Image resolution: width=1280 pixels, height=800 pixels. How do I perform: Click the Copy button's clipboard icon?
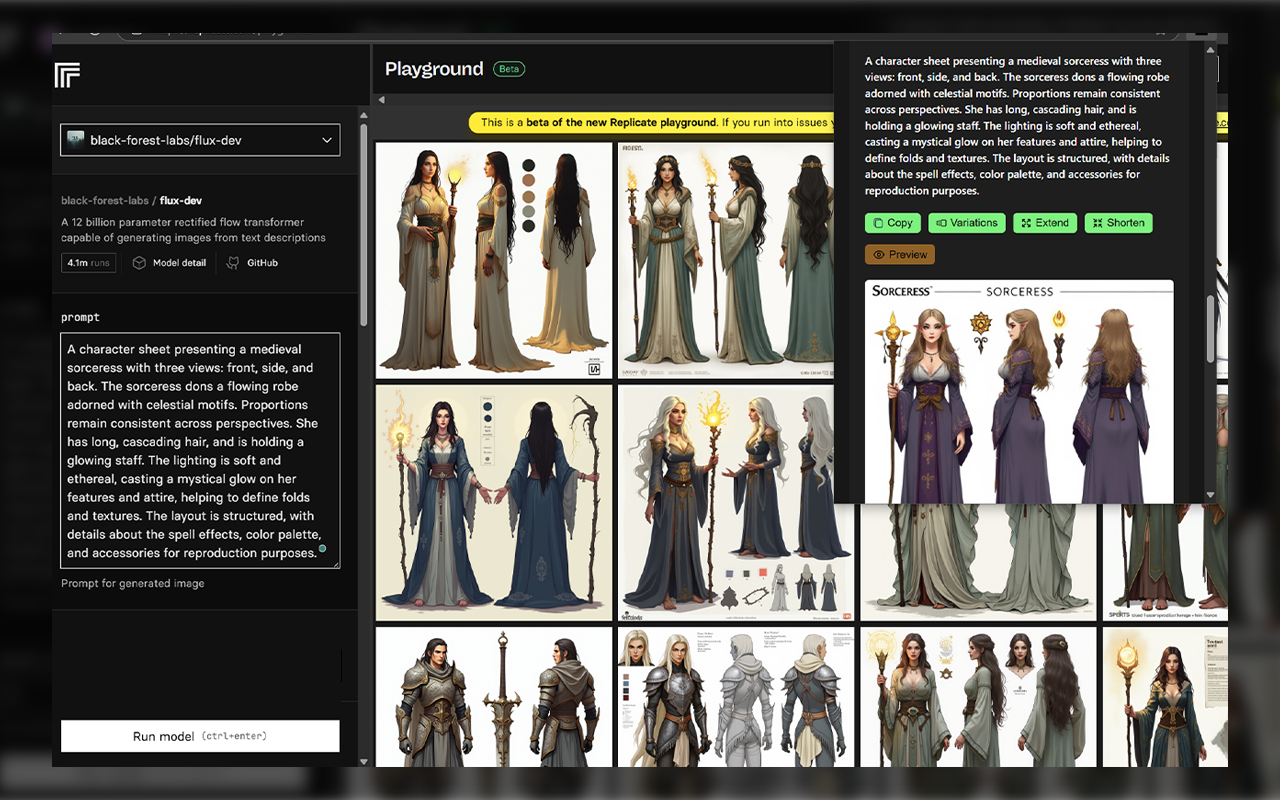(x=878, y=223)
